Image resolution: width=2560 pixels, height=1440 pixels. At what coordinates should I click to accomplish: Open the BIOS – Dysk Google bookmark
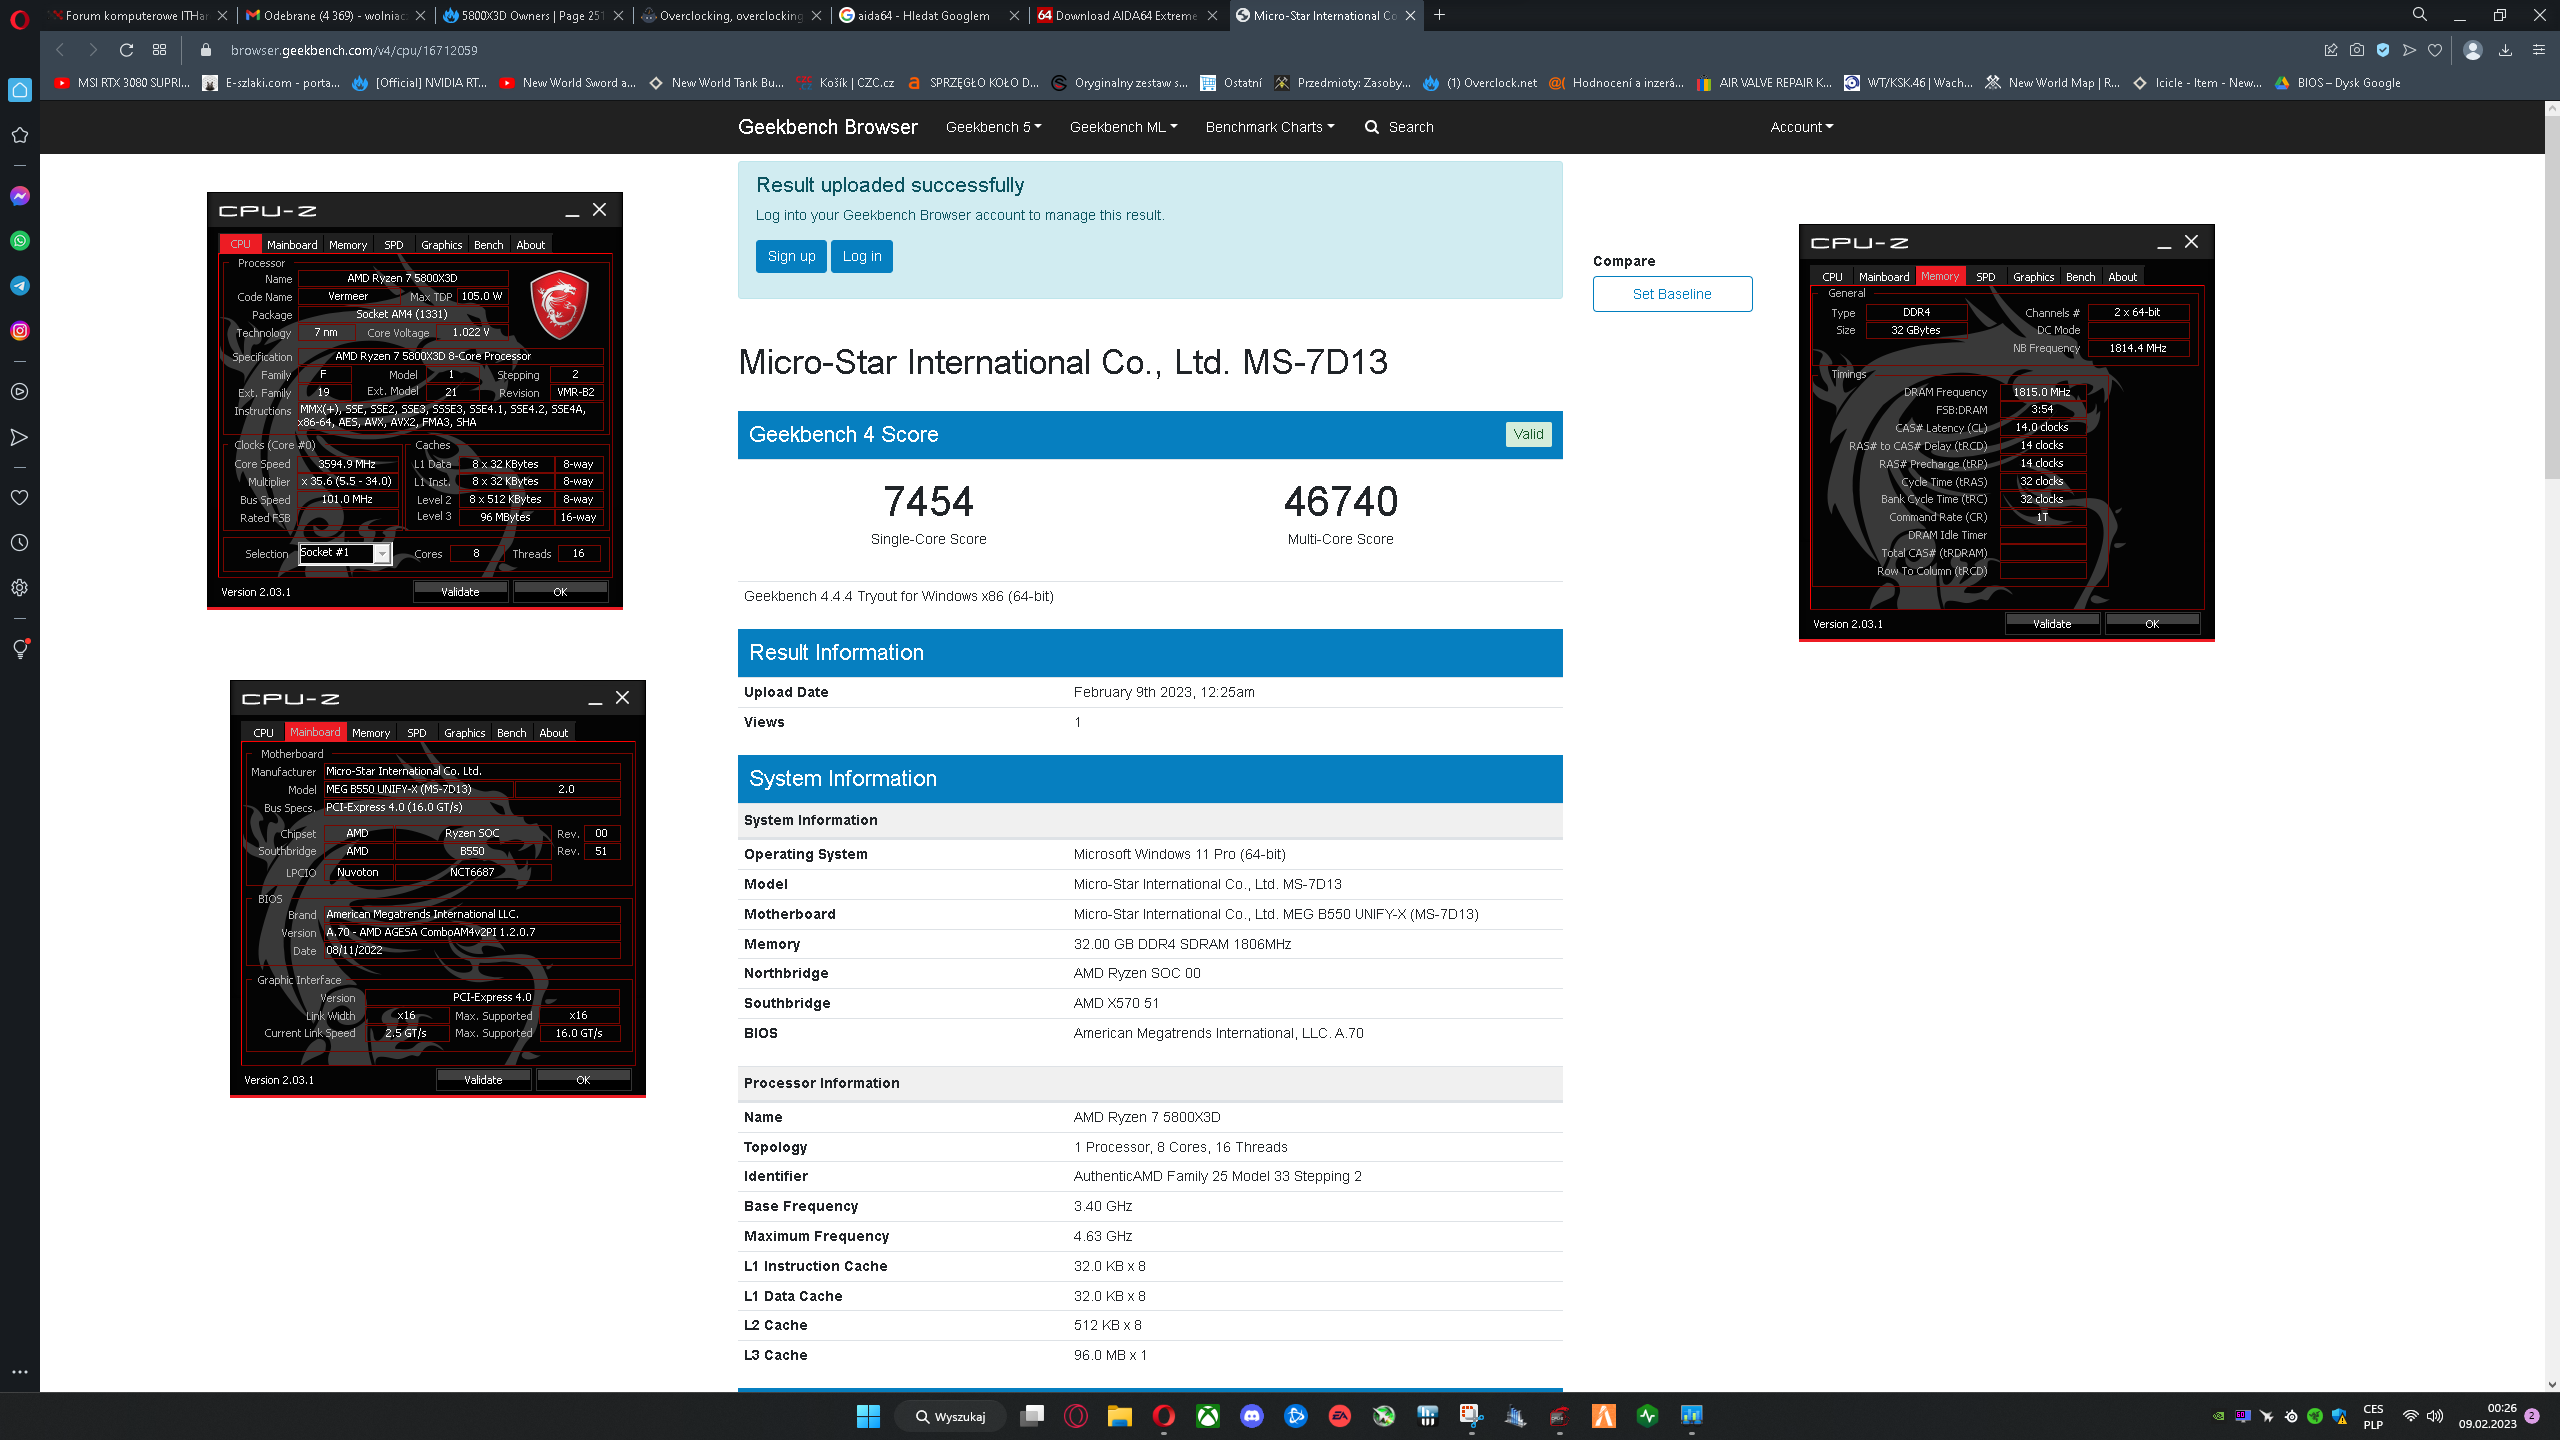click(x=2337, y=83)
